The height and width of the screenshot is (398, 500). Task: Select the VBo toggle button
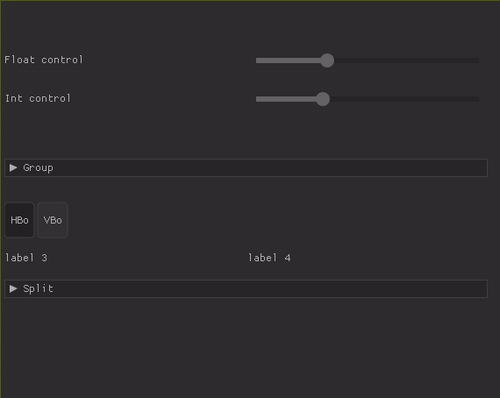(53, 220)
